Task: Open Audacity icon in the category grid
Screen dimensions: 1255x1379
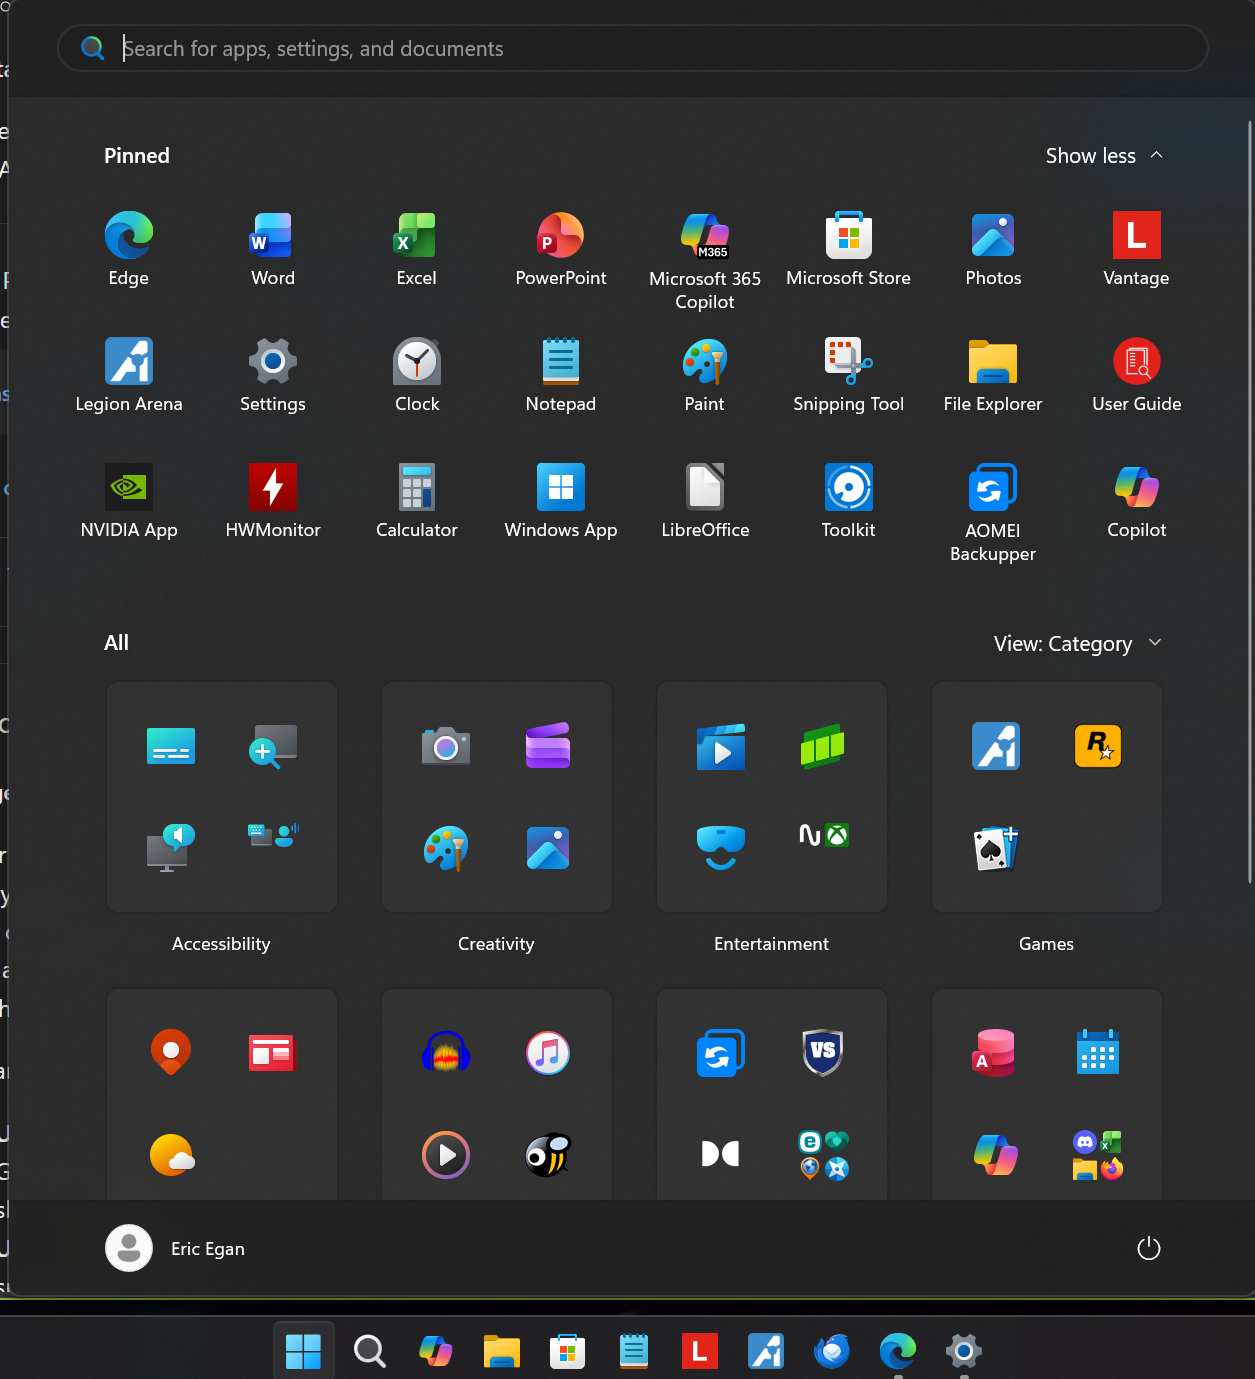Action: pyautogui.click(x=446, y=1052)
